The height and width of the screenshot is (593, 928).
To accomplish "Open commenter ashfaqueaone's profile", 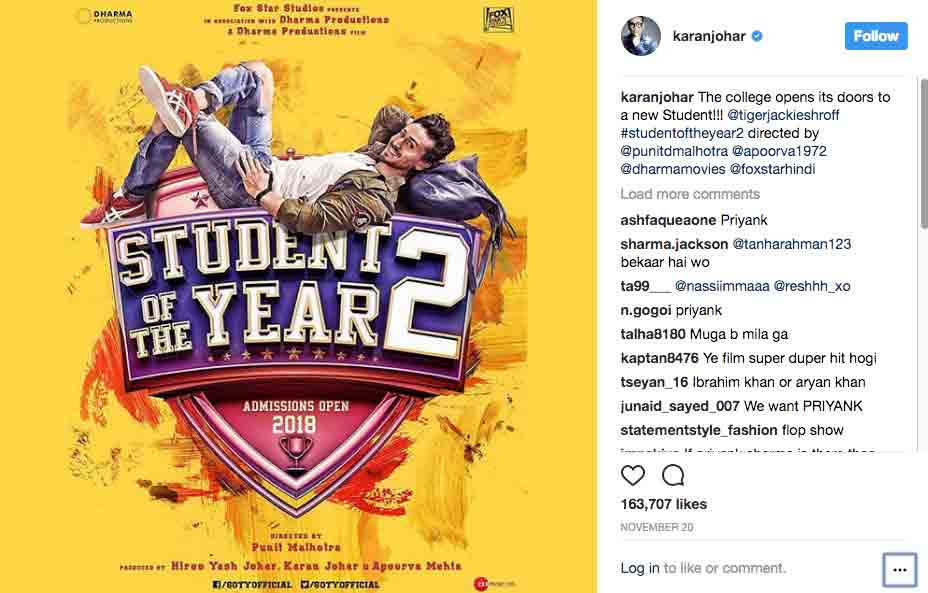I will (x=668, y=220).
